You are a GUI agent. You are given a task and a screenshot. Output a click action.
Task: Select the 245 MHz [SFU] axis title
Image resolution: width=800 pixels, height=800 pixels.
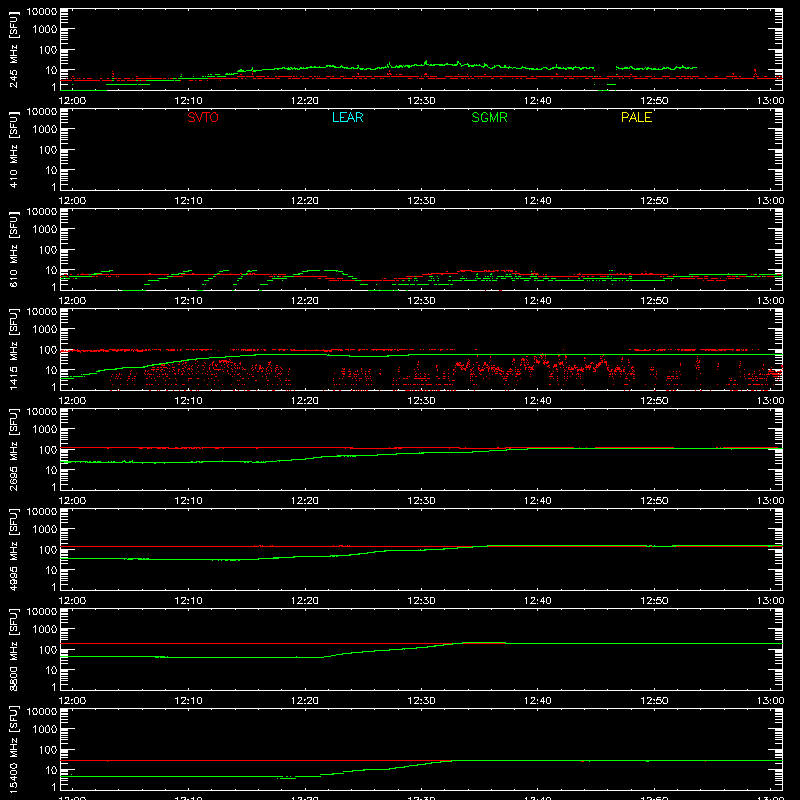click(14, 49)
